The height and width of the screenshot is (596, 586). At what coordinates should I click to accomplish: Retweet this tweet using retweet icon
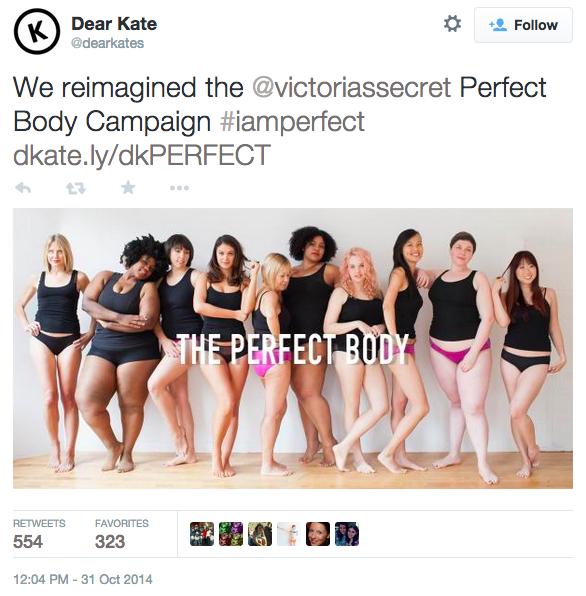(76, 188)
